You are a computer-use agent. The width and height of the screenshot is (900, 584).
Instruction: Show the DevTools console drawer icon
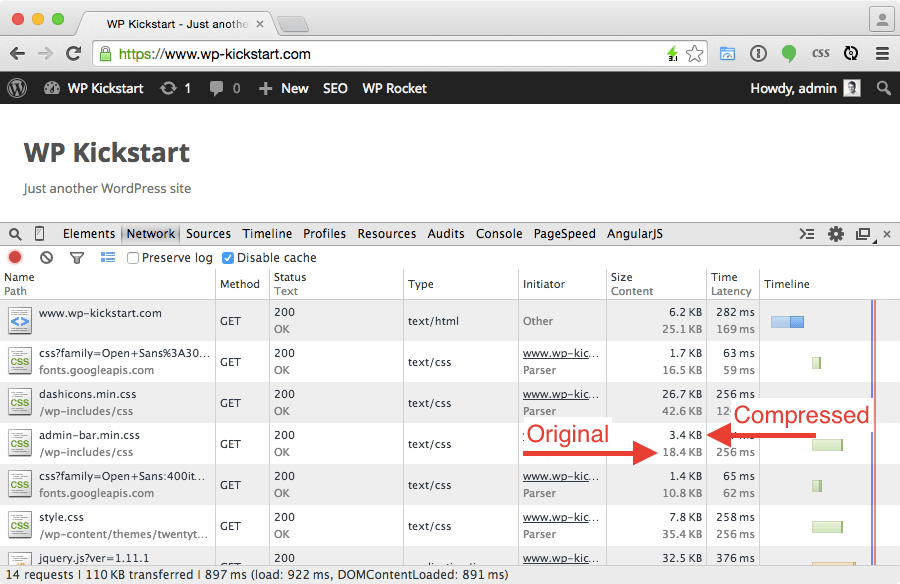[x=807, y=234]
